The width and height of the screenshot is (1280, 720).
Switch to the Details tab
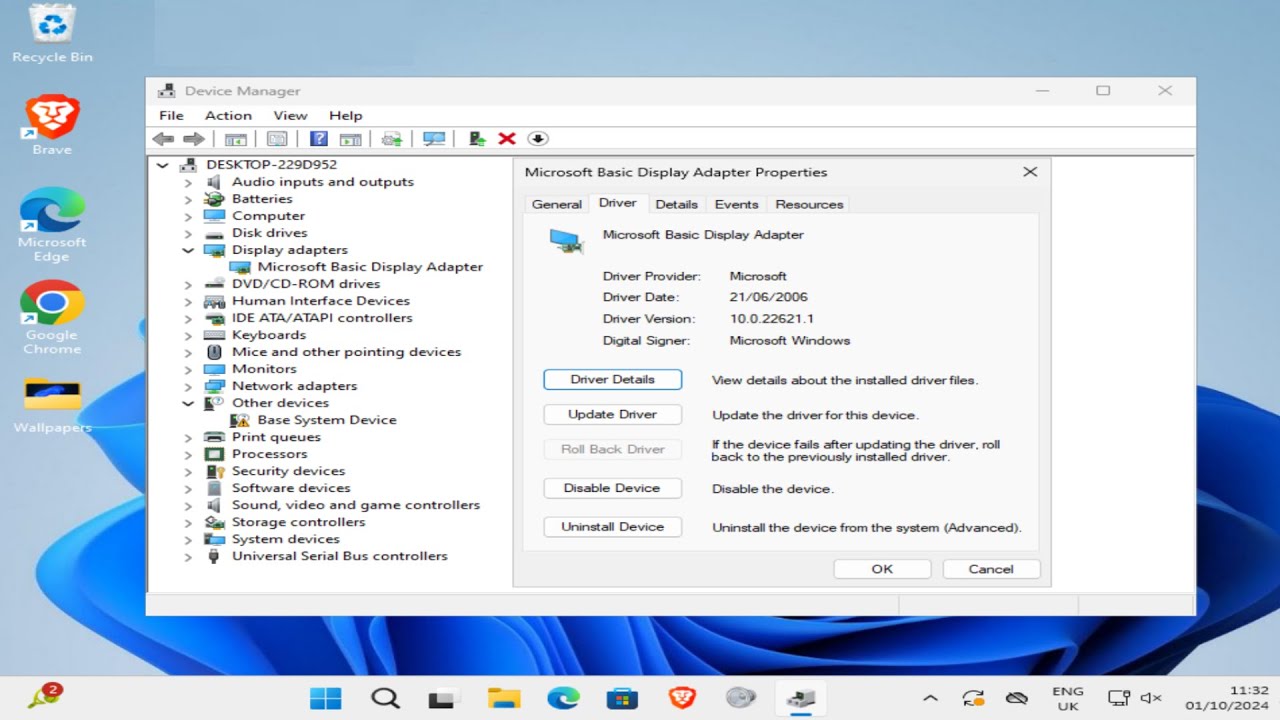[x=676, y=204]
